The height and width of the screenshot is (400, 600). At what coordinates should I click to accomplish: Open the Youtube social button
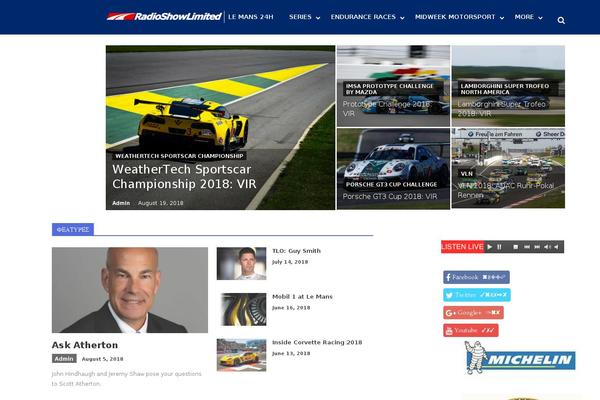(x=471, y=330)
